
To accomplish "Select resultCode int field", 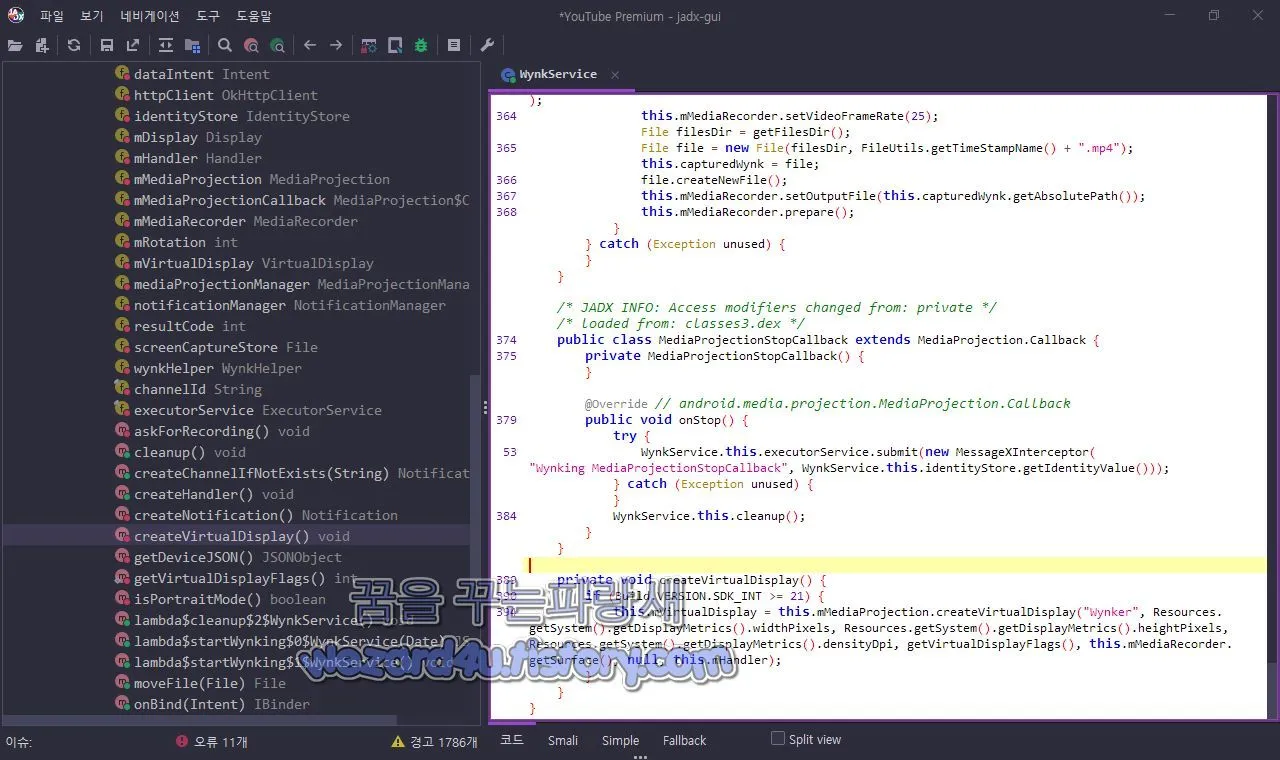I will pyautogui.click(x=180, y=326).
